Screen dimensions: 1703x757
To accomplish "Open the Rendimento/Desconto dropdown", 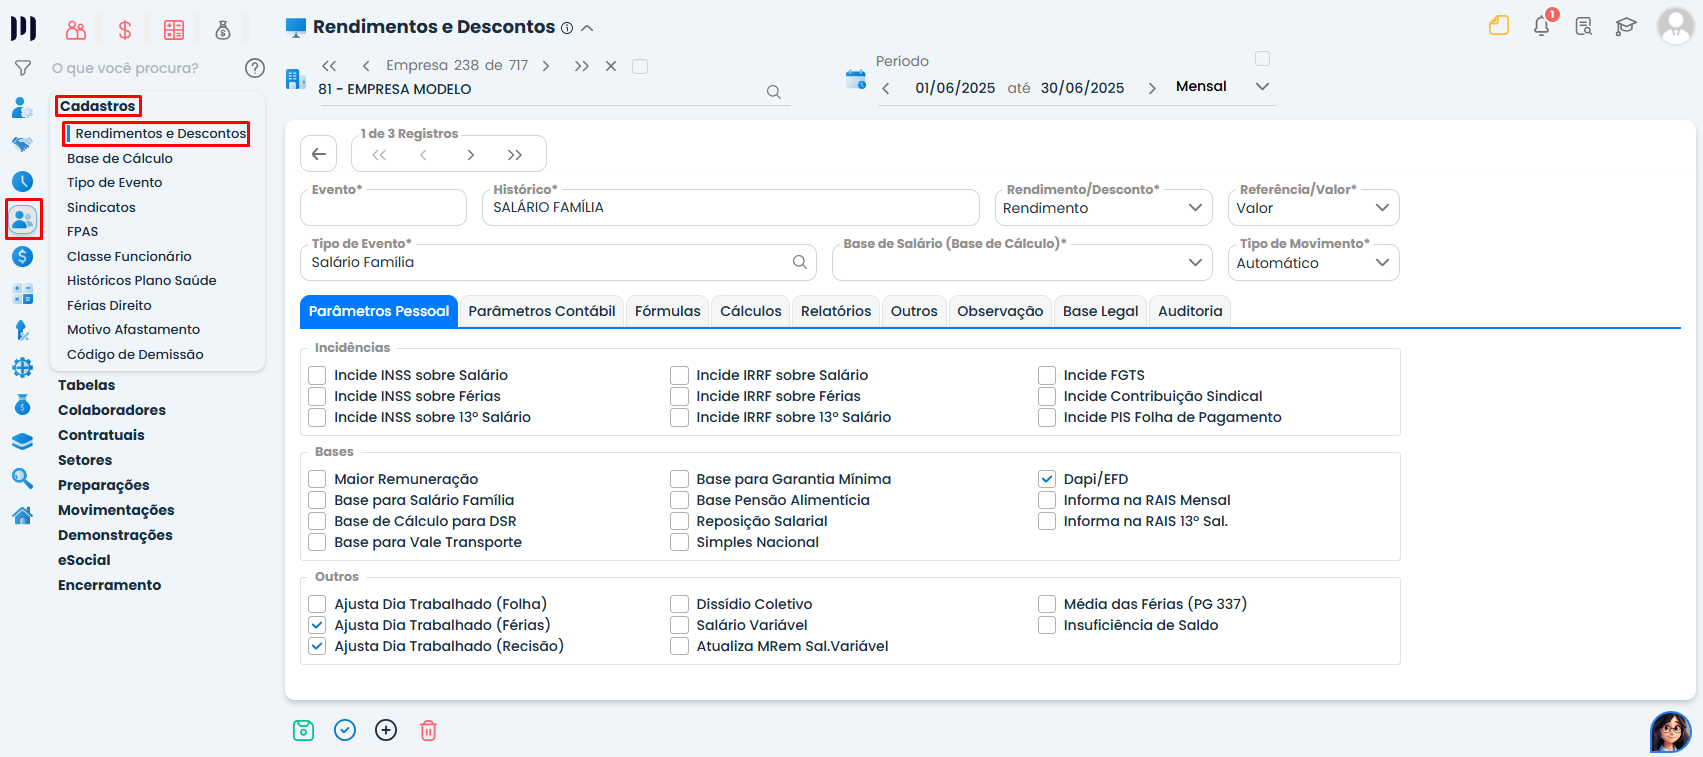I will pos(1102,208).
